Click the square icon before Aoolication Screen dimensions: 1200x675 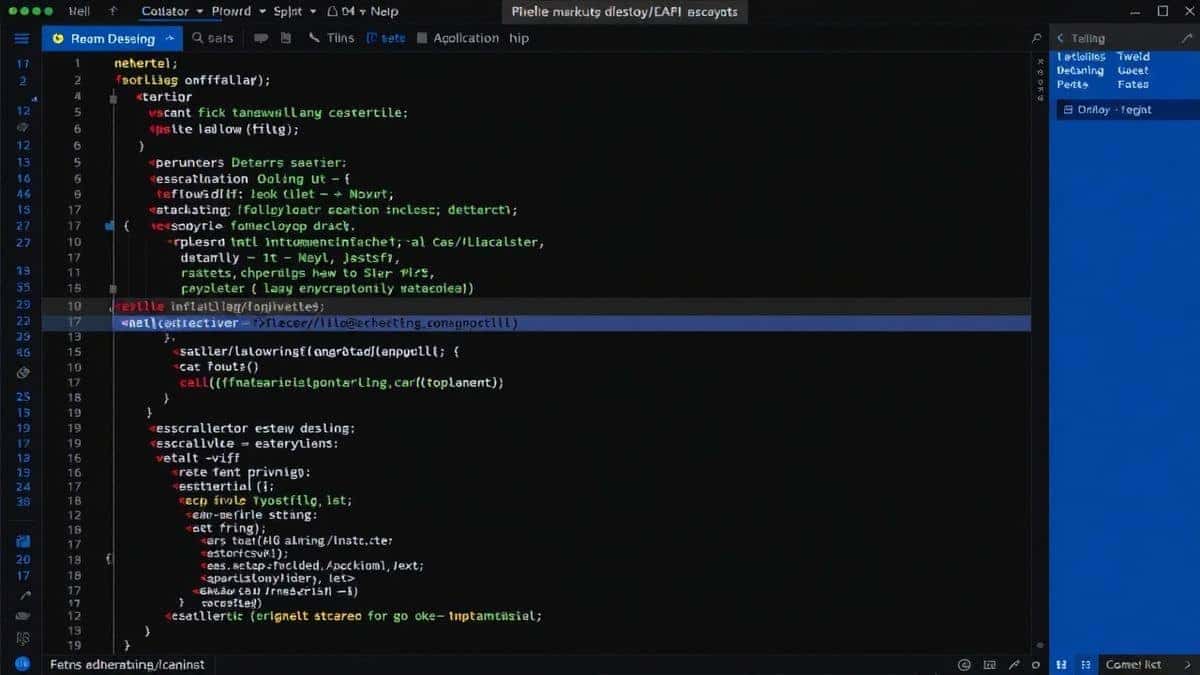click(x=423, y=38)
